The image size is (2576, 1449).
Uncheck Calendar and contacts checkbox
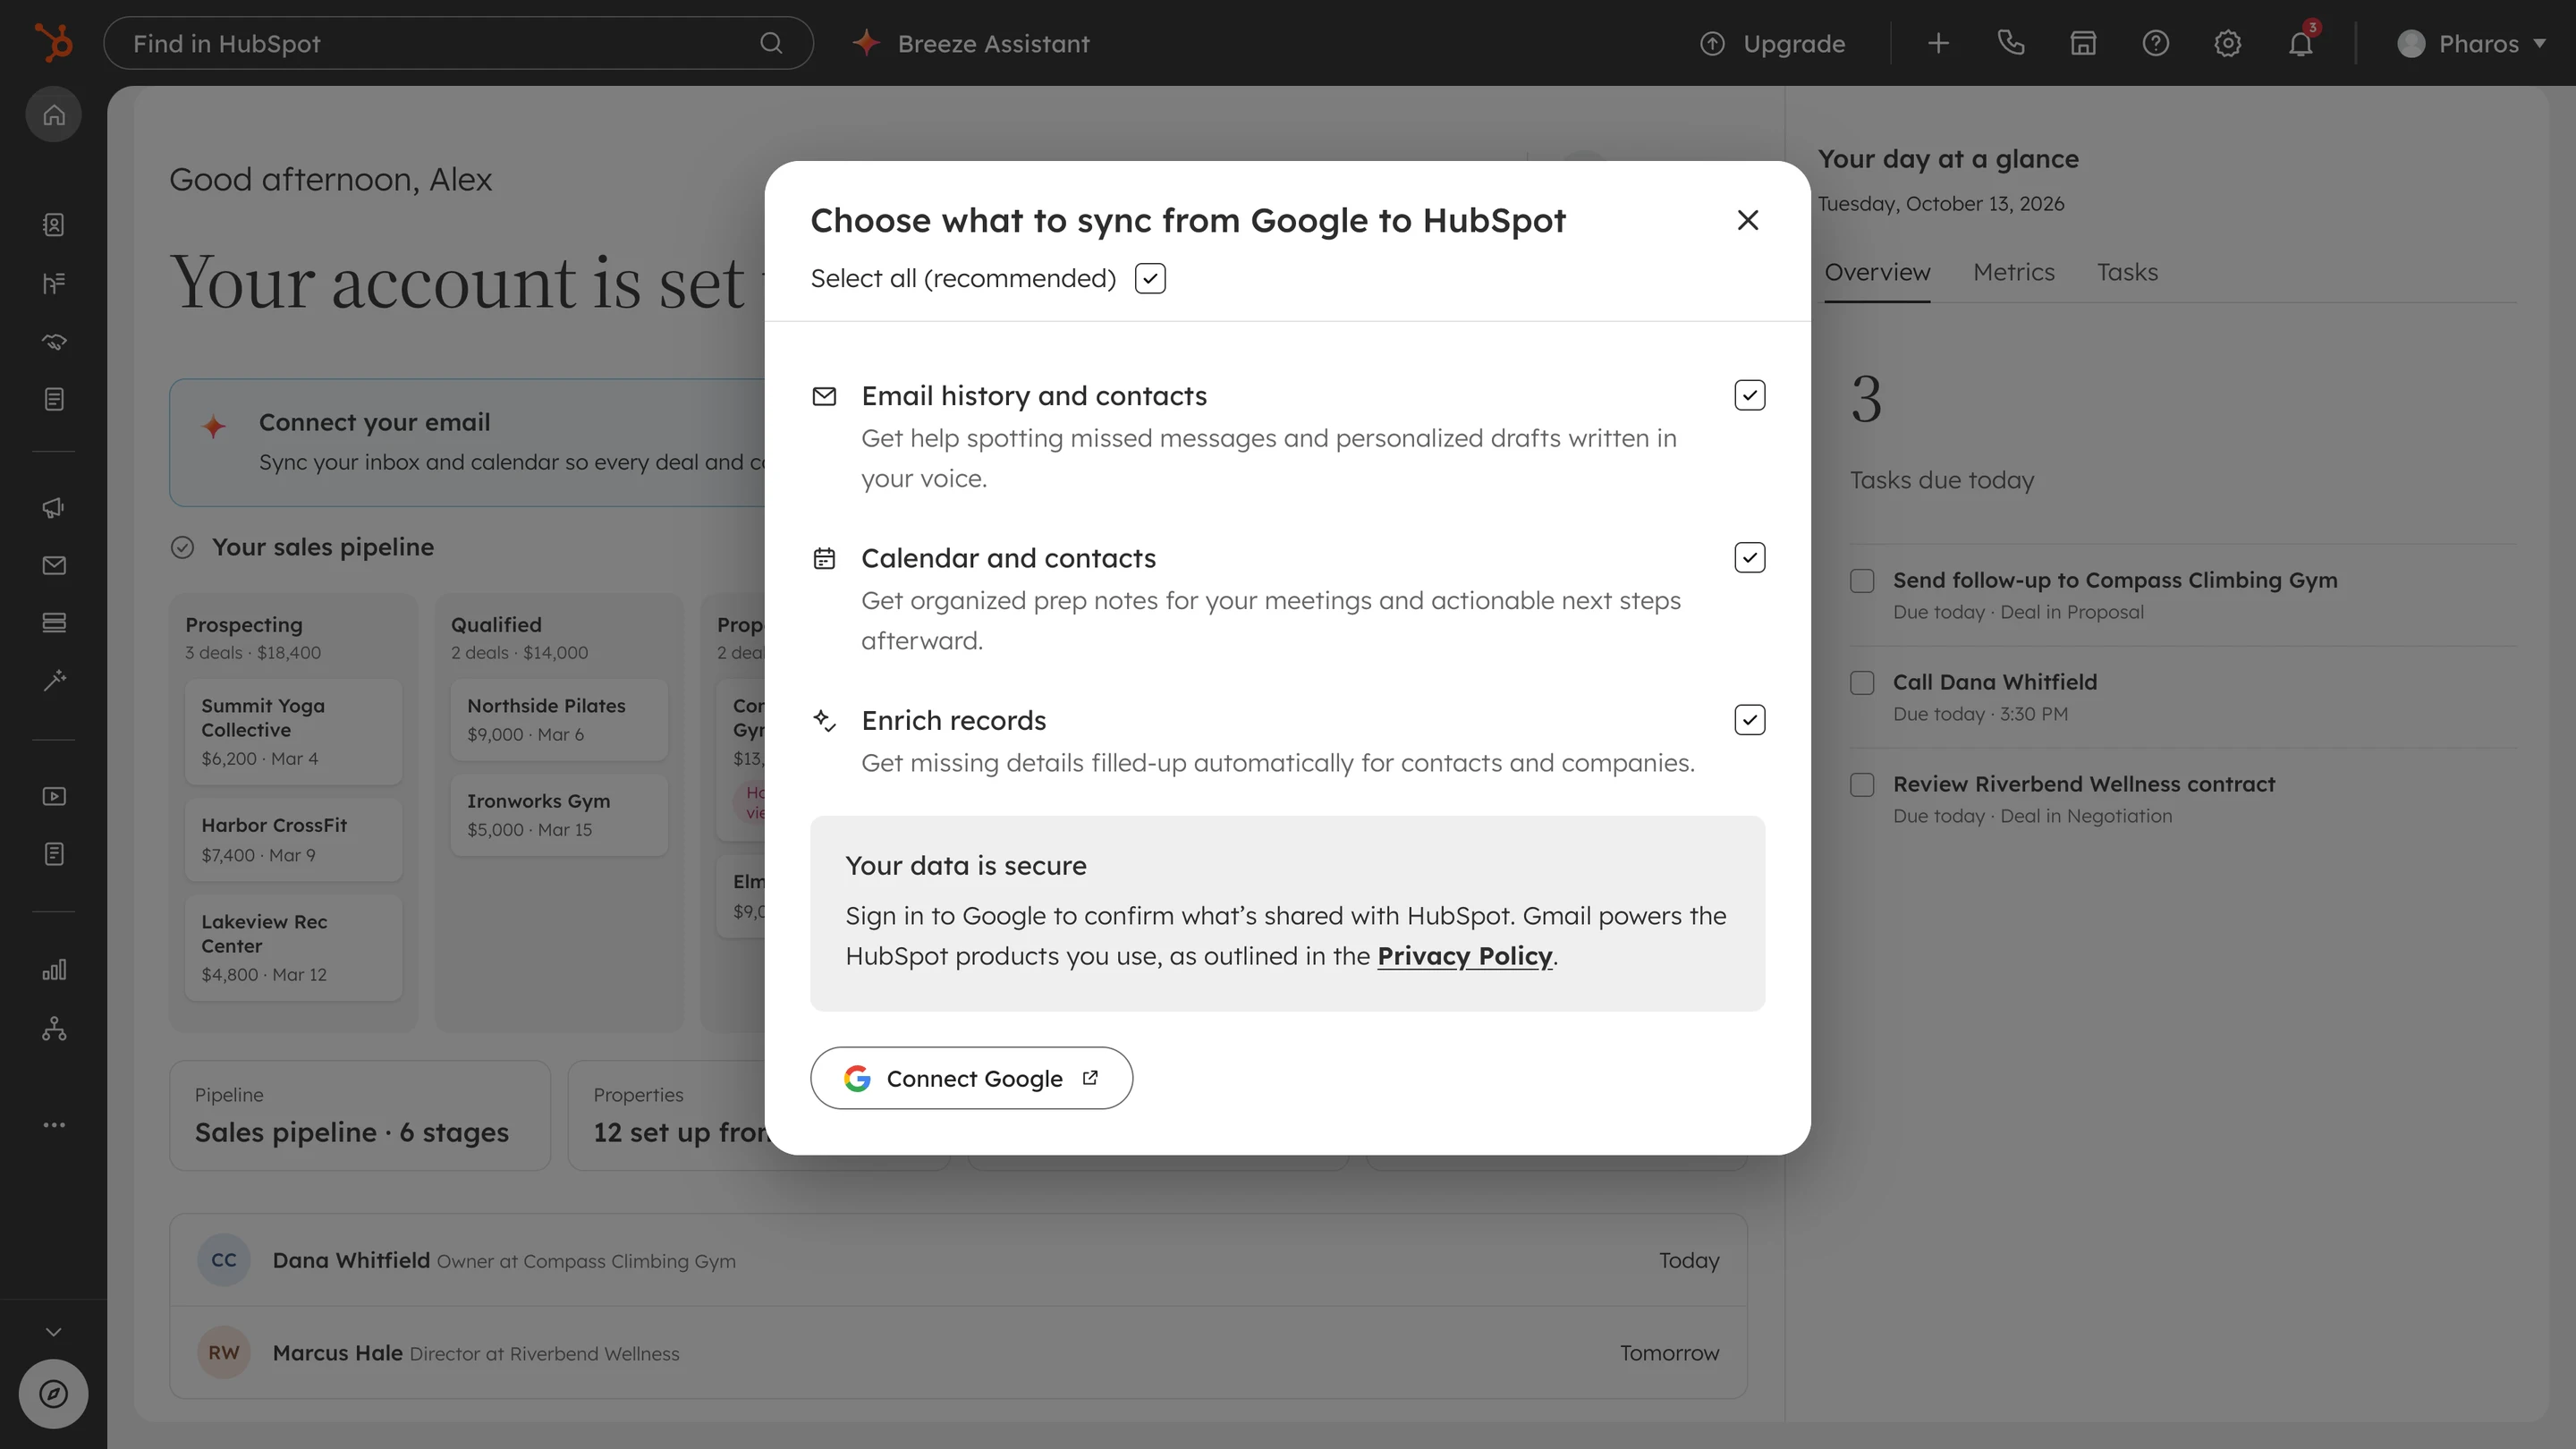(1749, 557)
